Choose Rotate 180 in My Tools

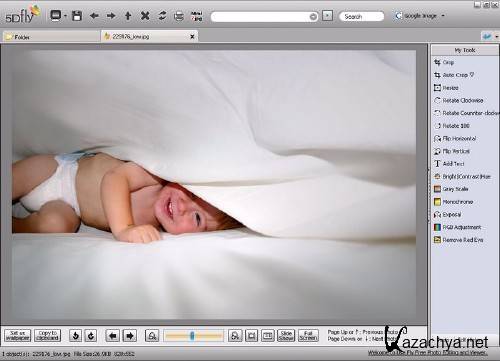pos(452,126)
